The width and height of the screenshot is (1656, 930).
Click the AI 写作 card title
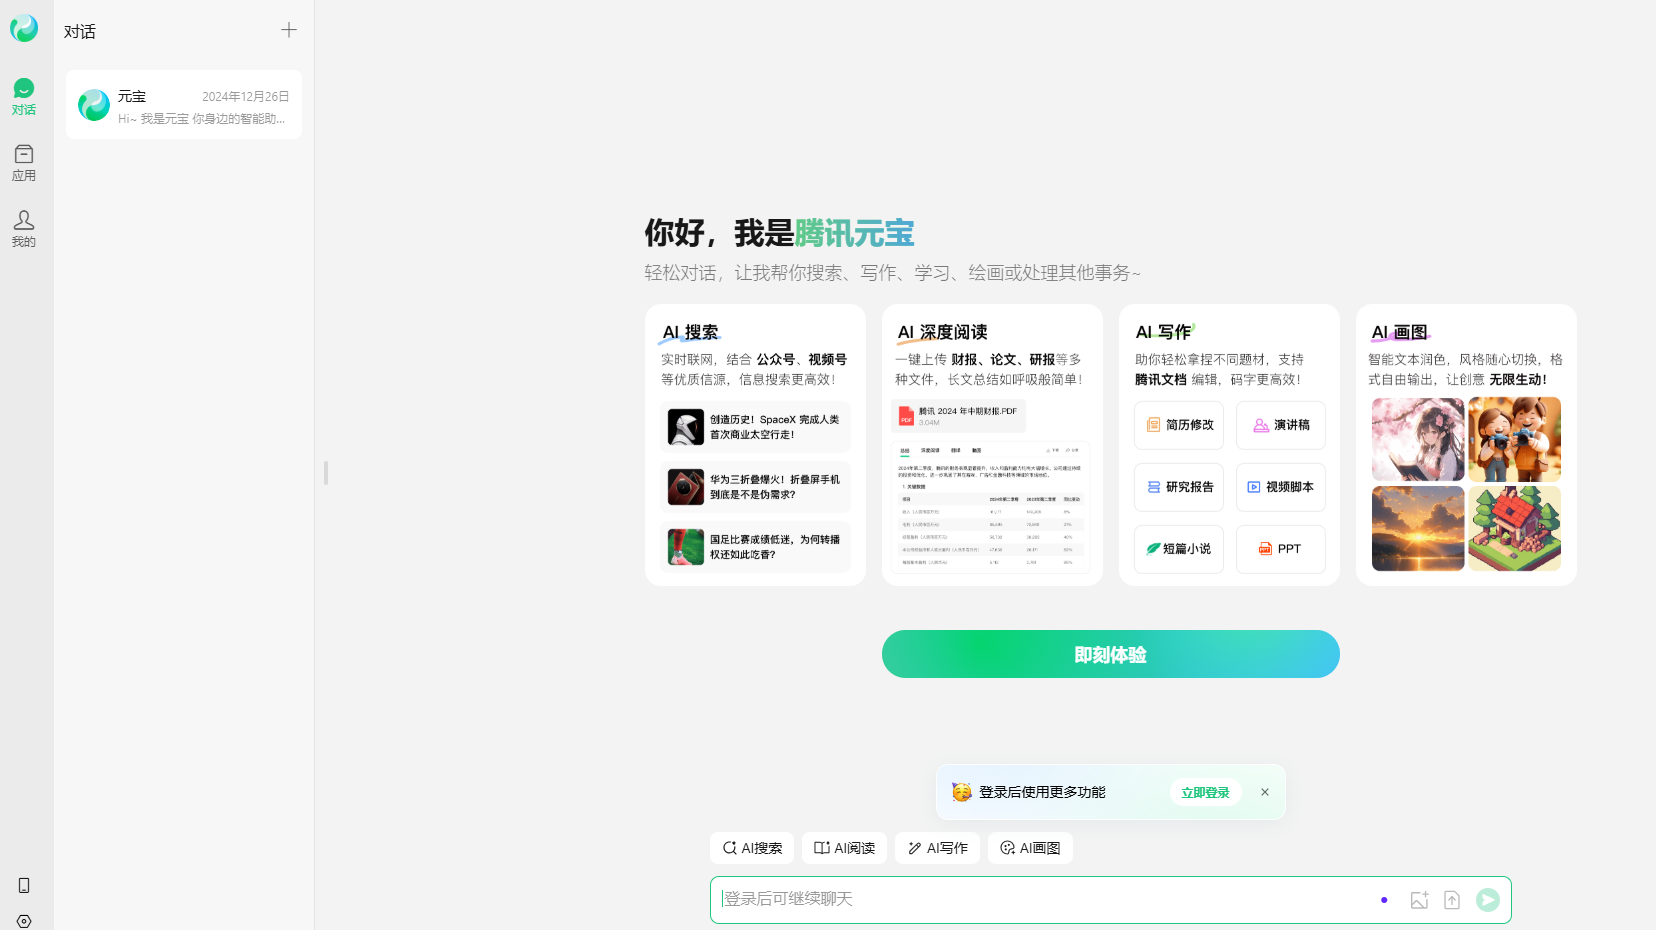1163,332
